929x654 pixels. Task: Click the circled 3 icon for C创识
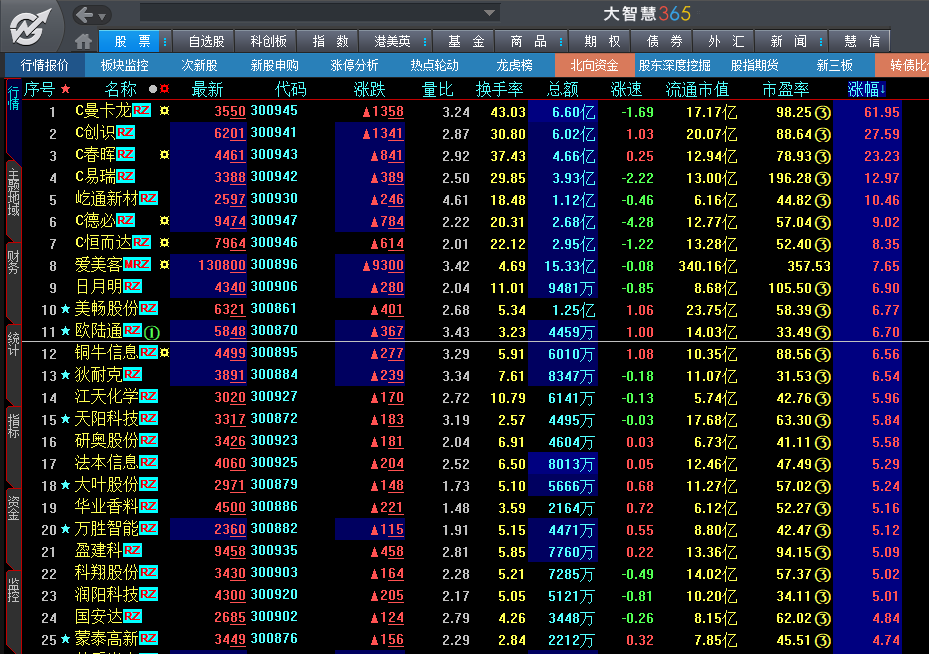(x=822, y=134)
